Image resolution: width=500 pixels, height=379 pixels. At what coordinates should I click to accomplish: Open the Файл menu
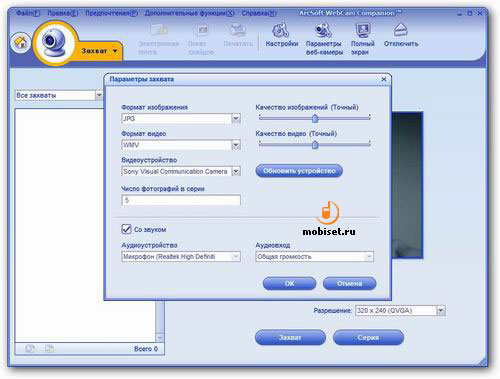point(28,13)
